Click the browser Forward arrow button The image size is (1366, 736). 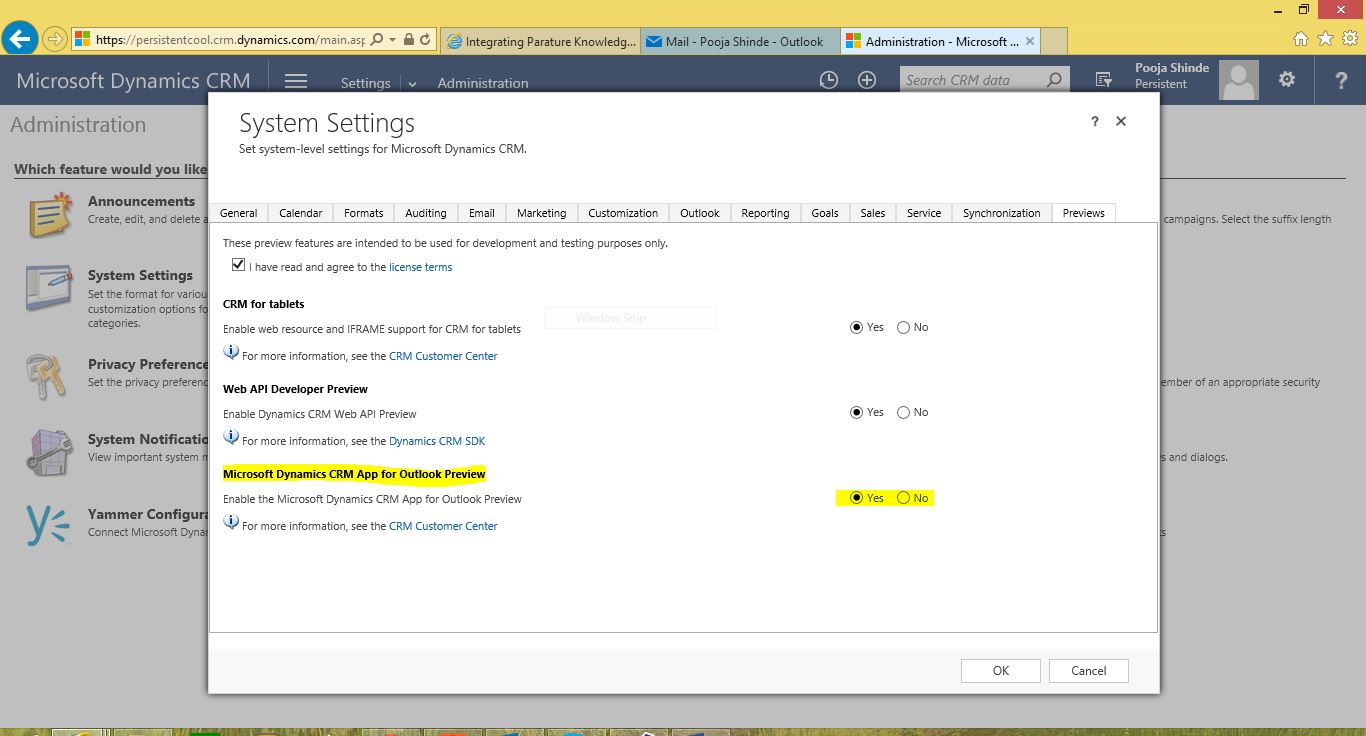(55, 40)
